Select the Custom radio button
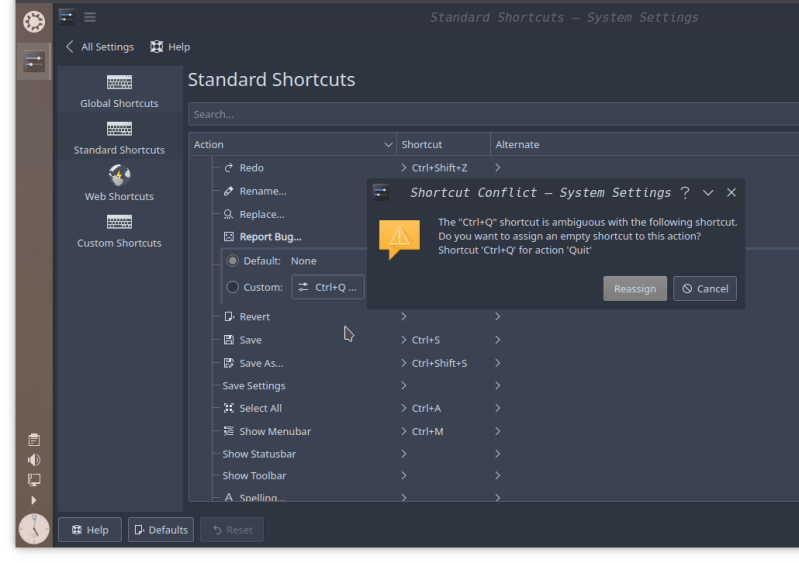The image size is (799, 563). coord(232,287)
